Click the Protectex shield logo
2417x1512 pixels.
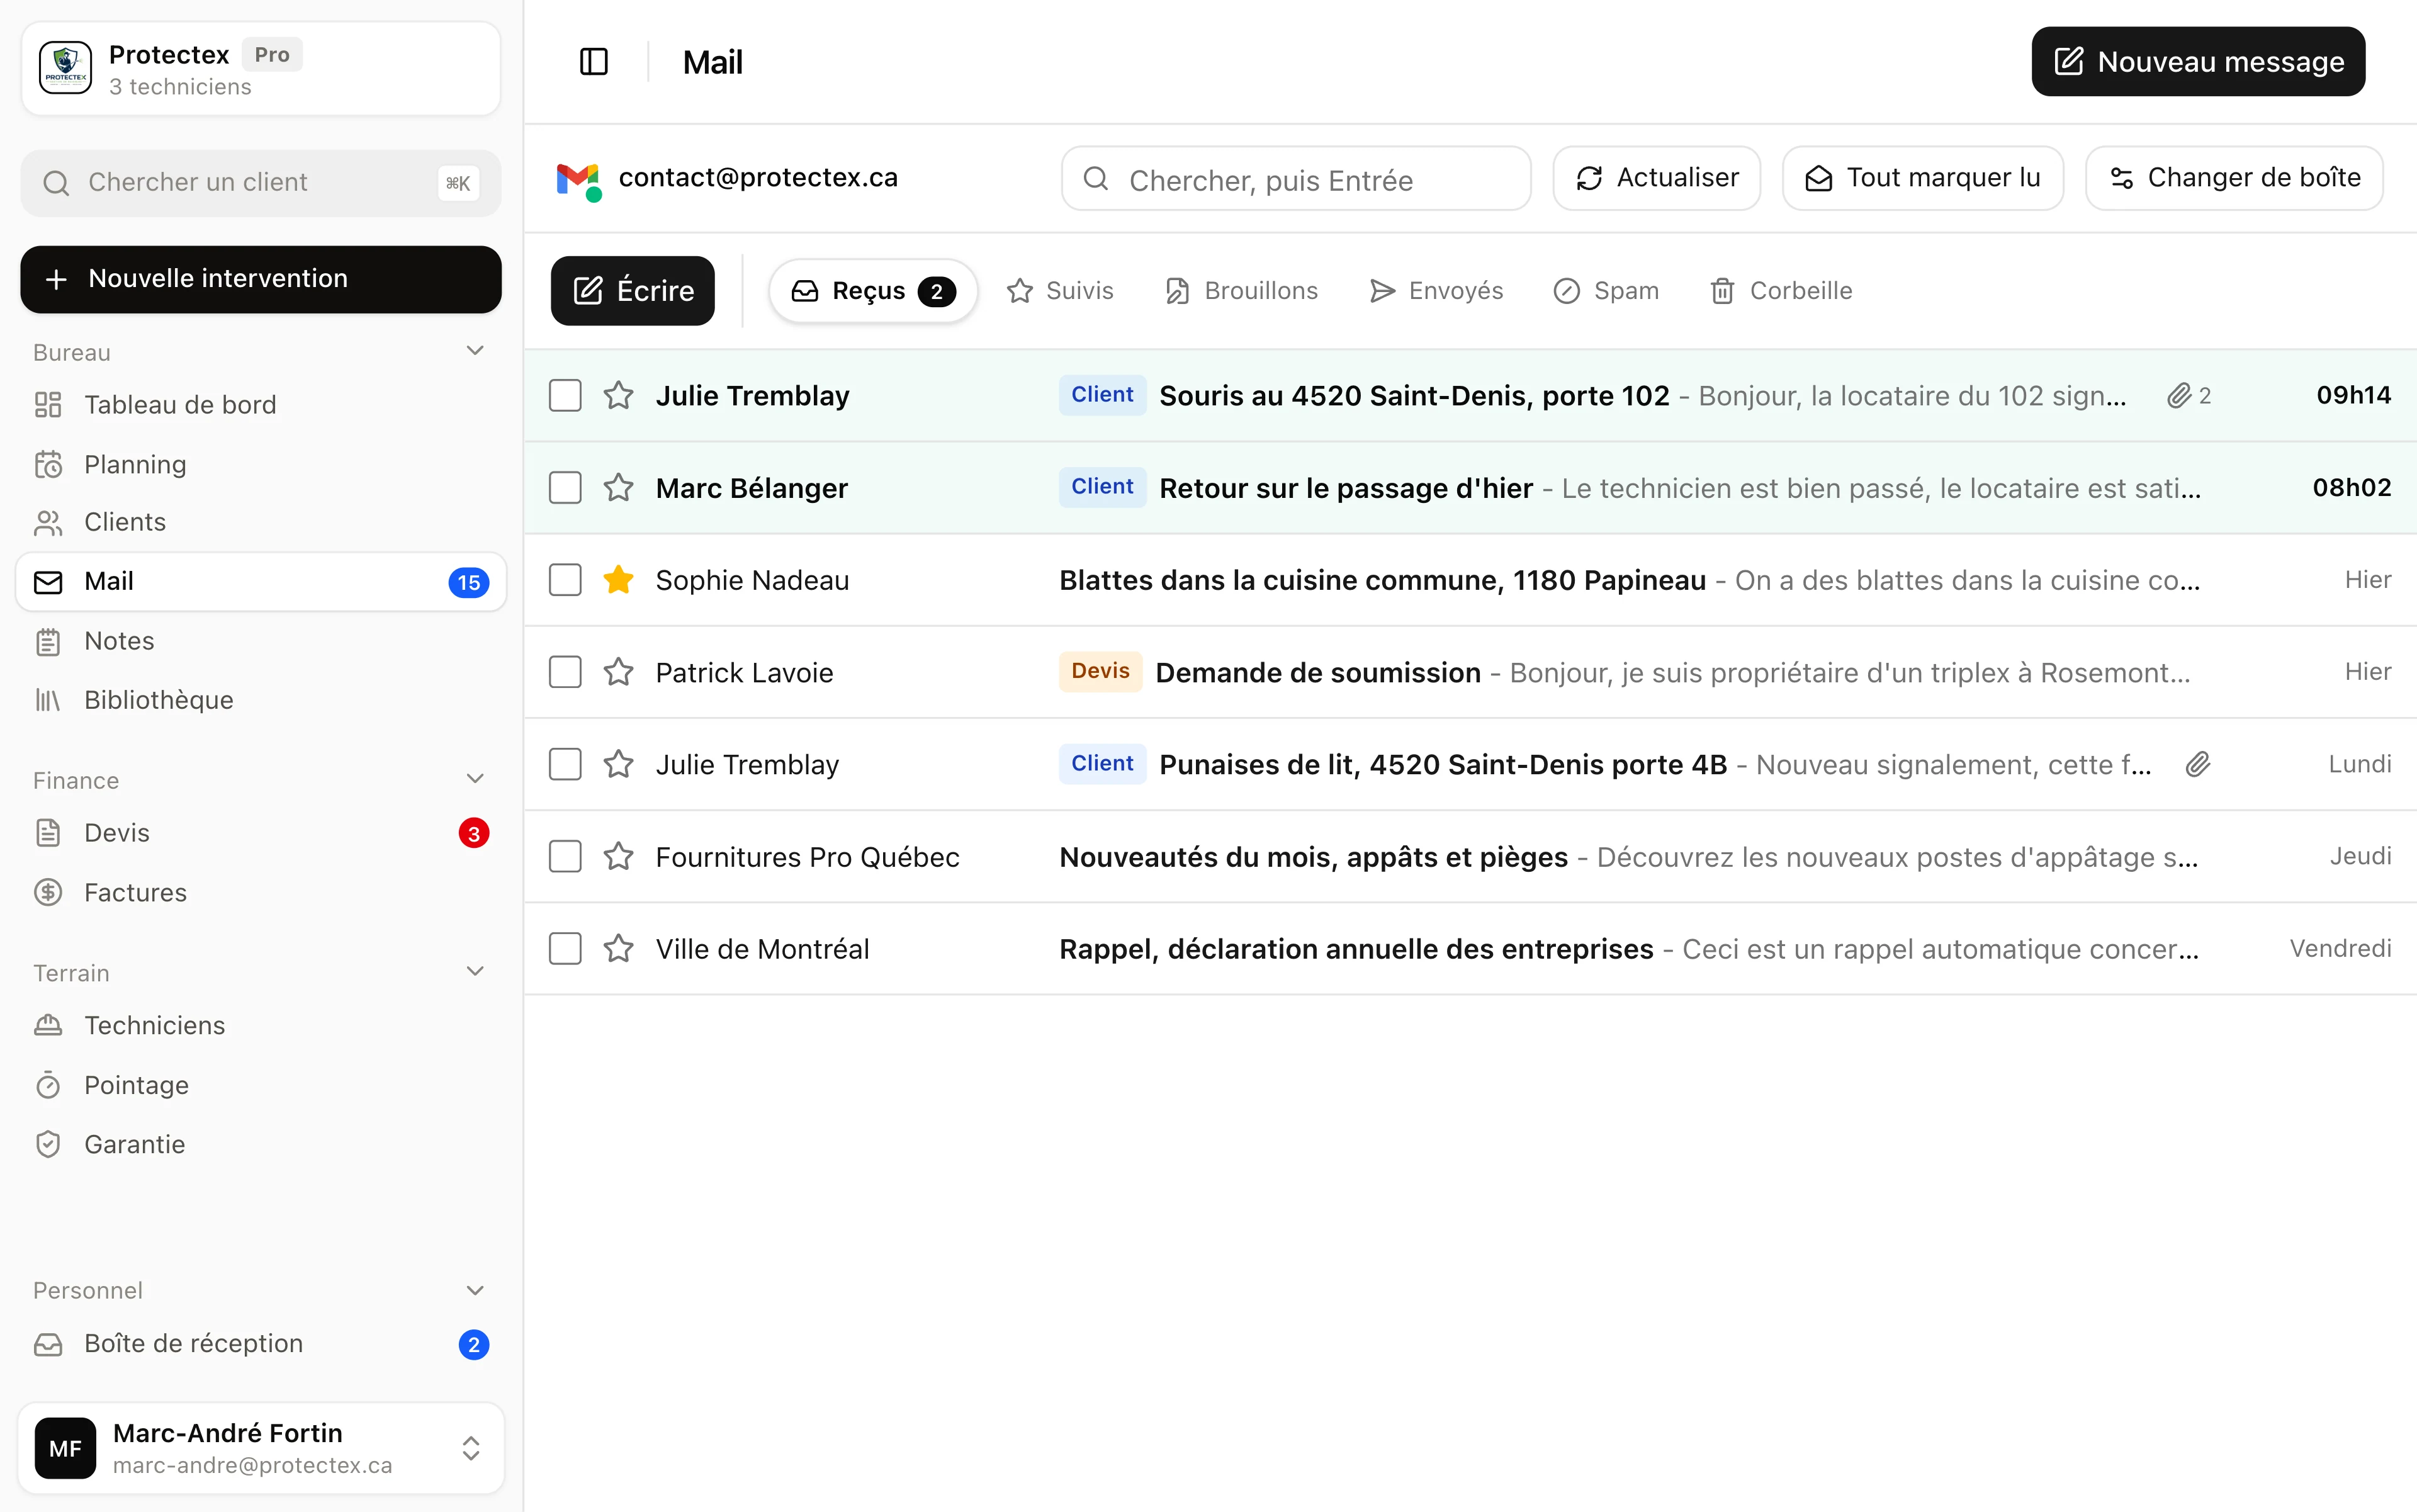66,68
